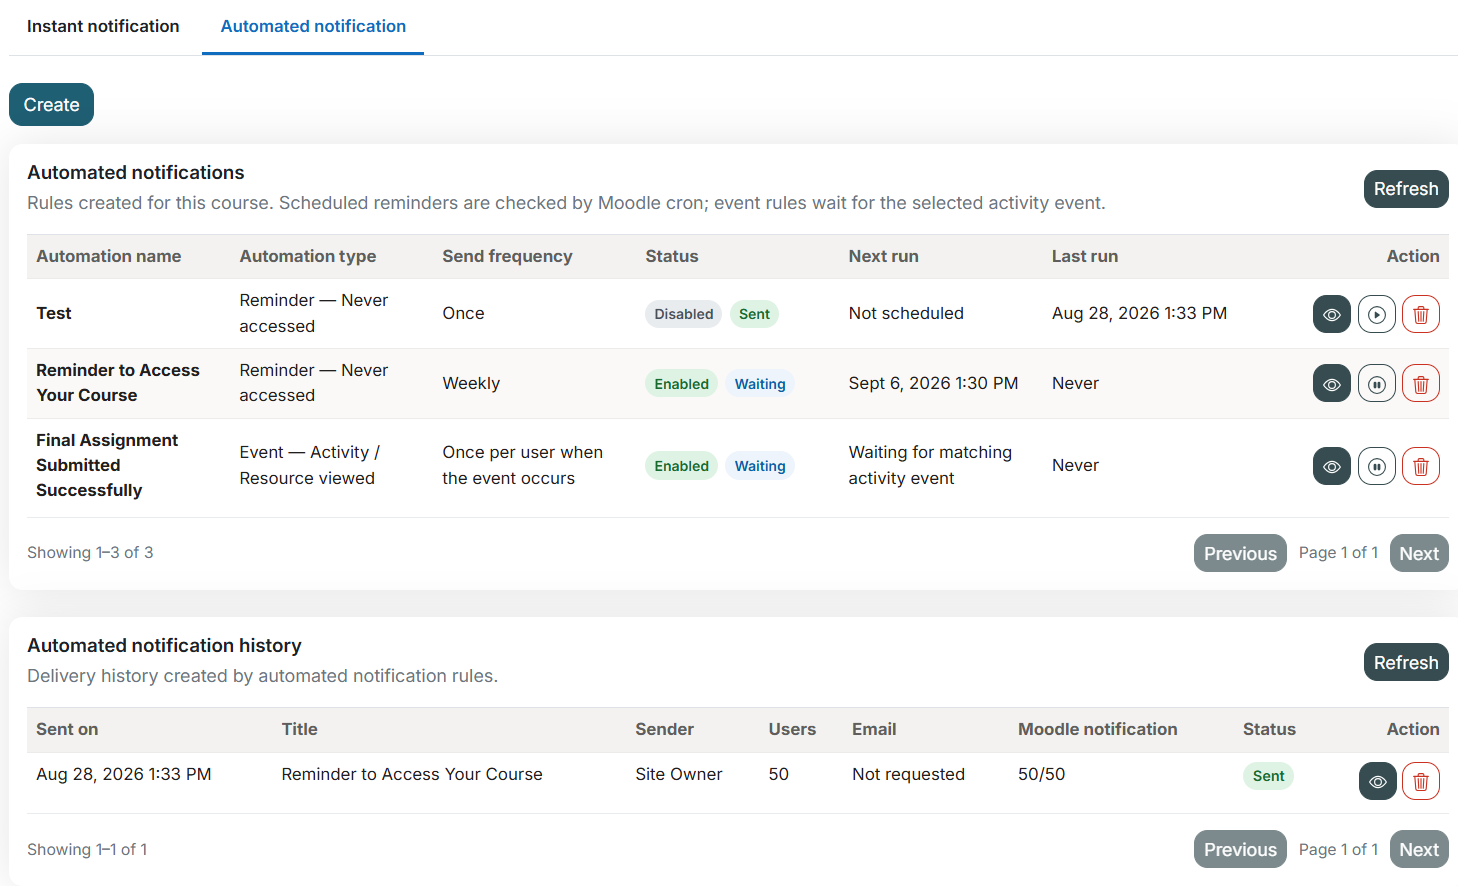Click the Sent status badge in history table
Screen dimensions: 1458x886
pos(1268,776)
